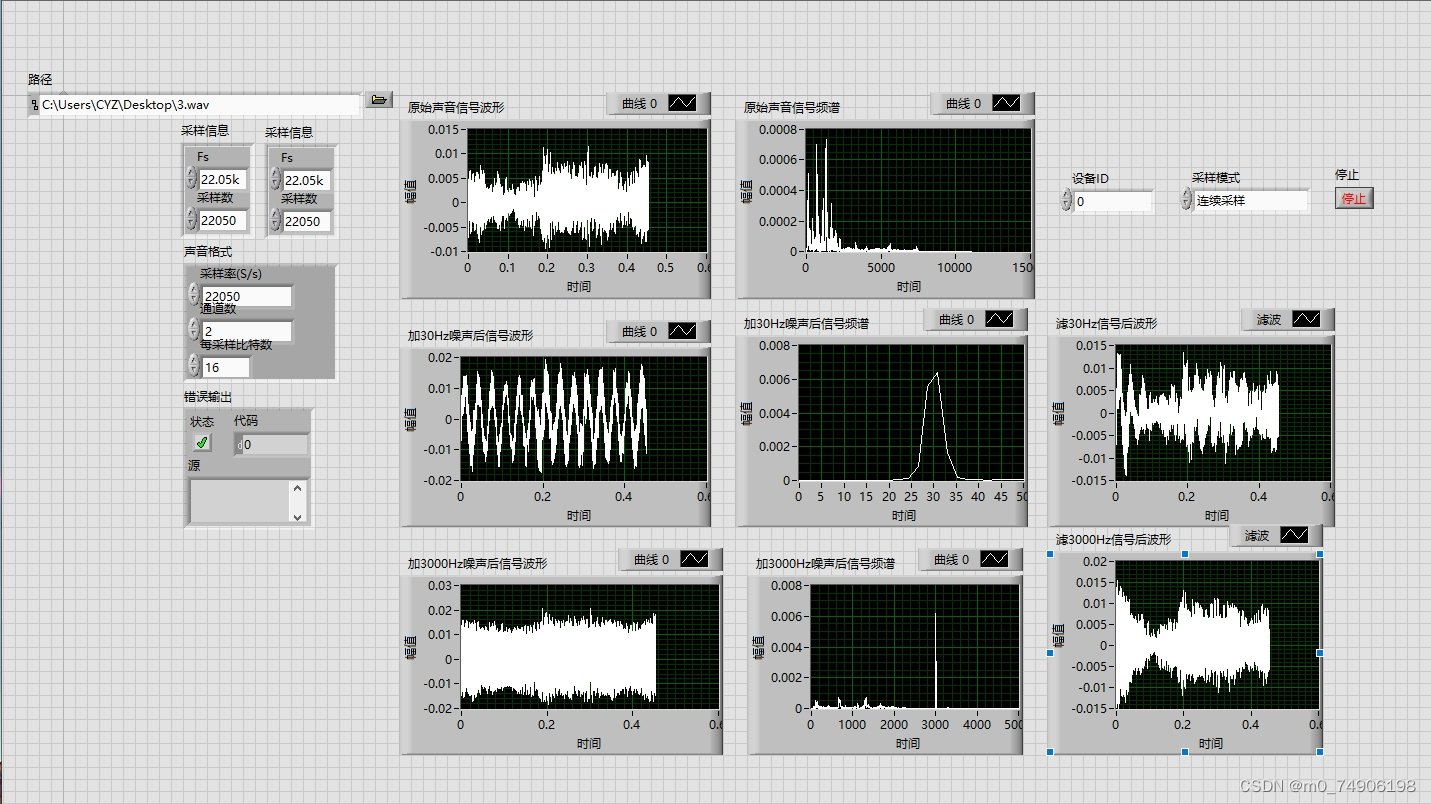Click the 声音格式 cluster label

pos(208,251)
